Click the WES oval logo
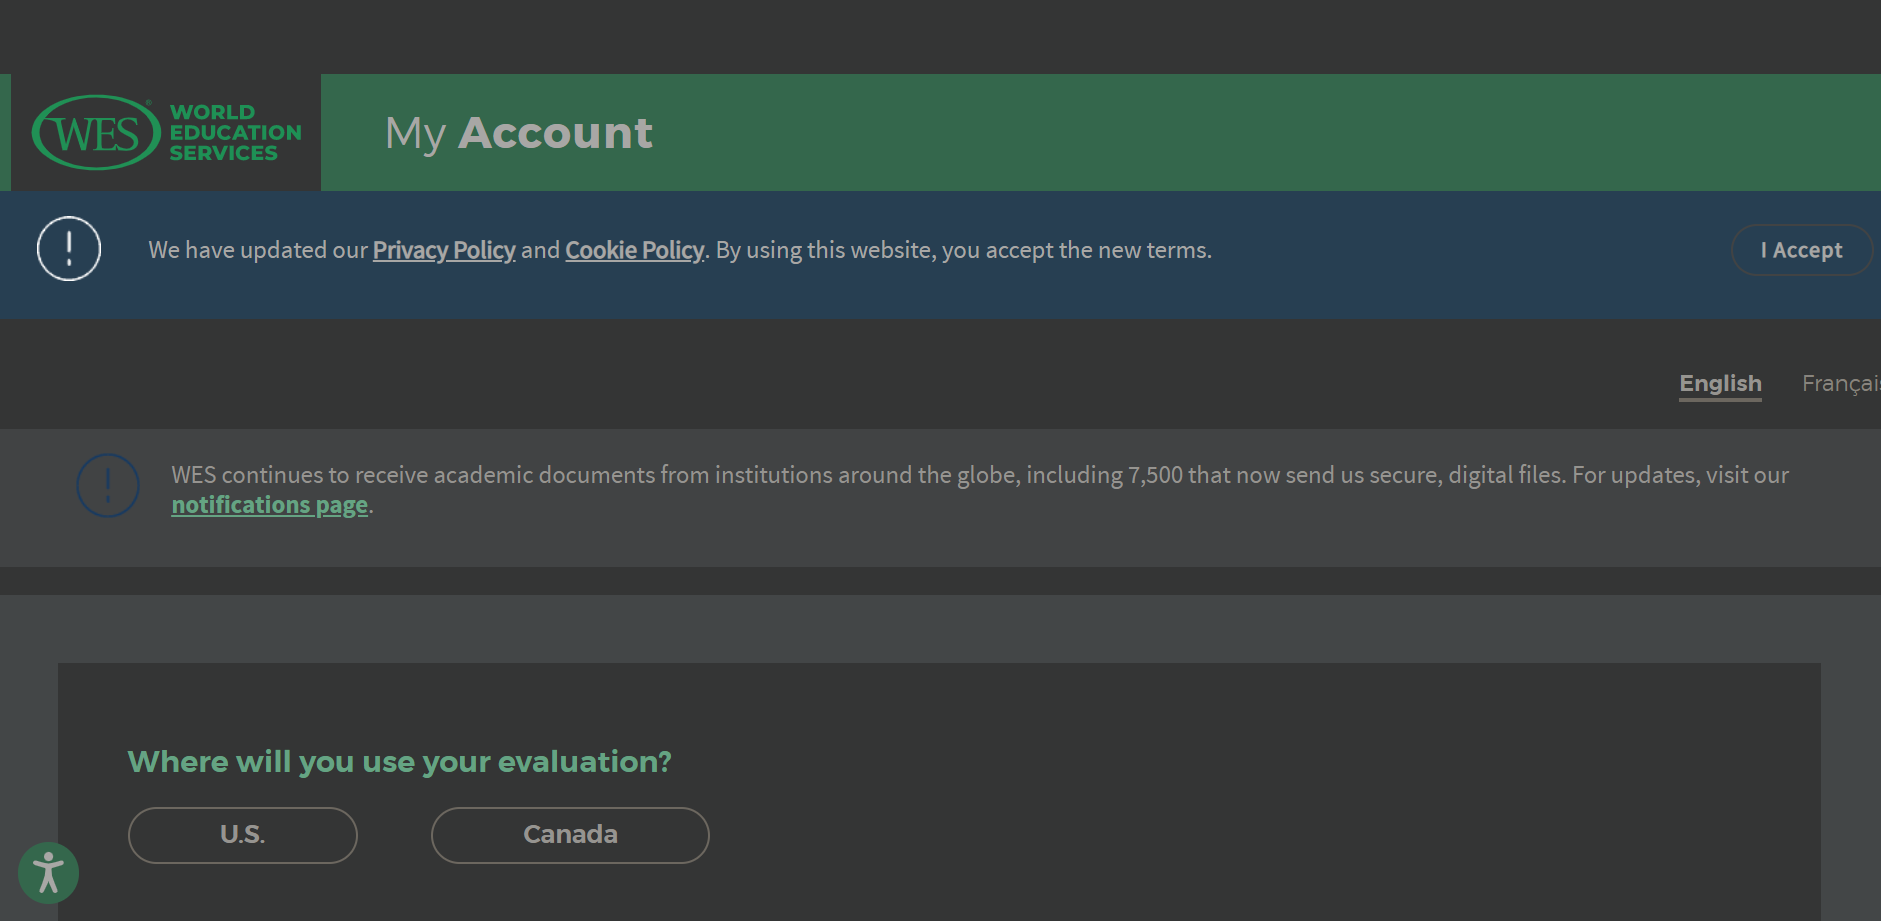Viewport: 1881px width, 921px height. point(96,133)
